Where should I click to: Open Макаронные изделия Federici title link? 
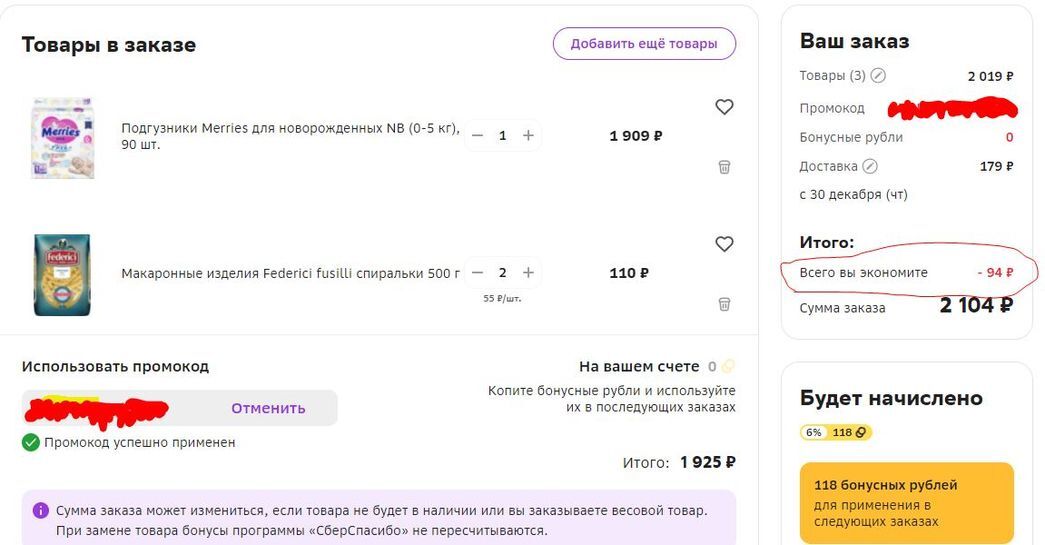[x=290, y=273]
